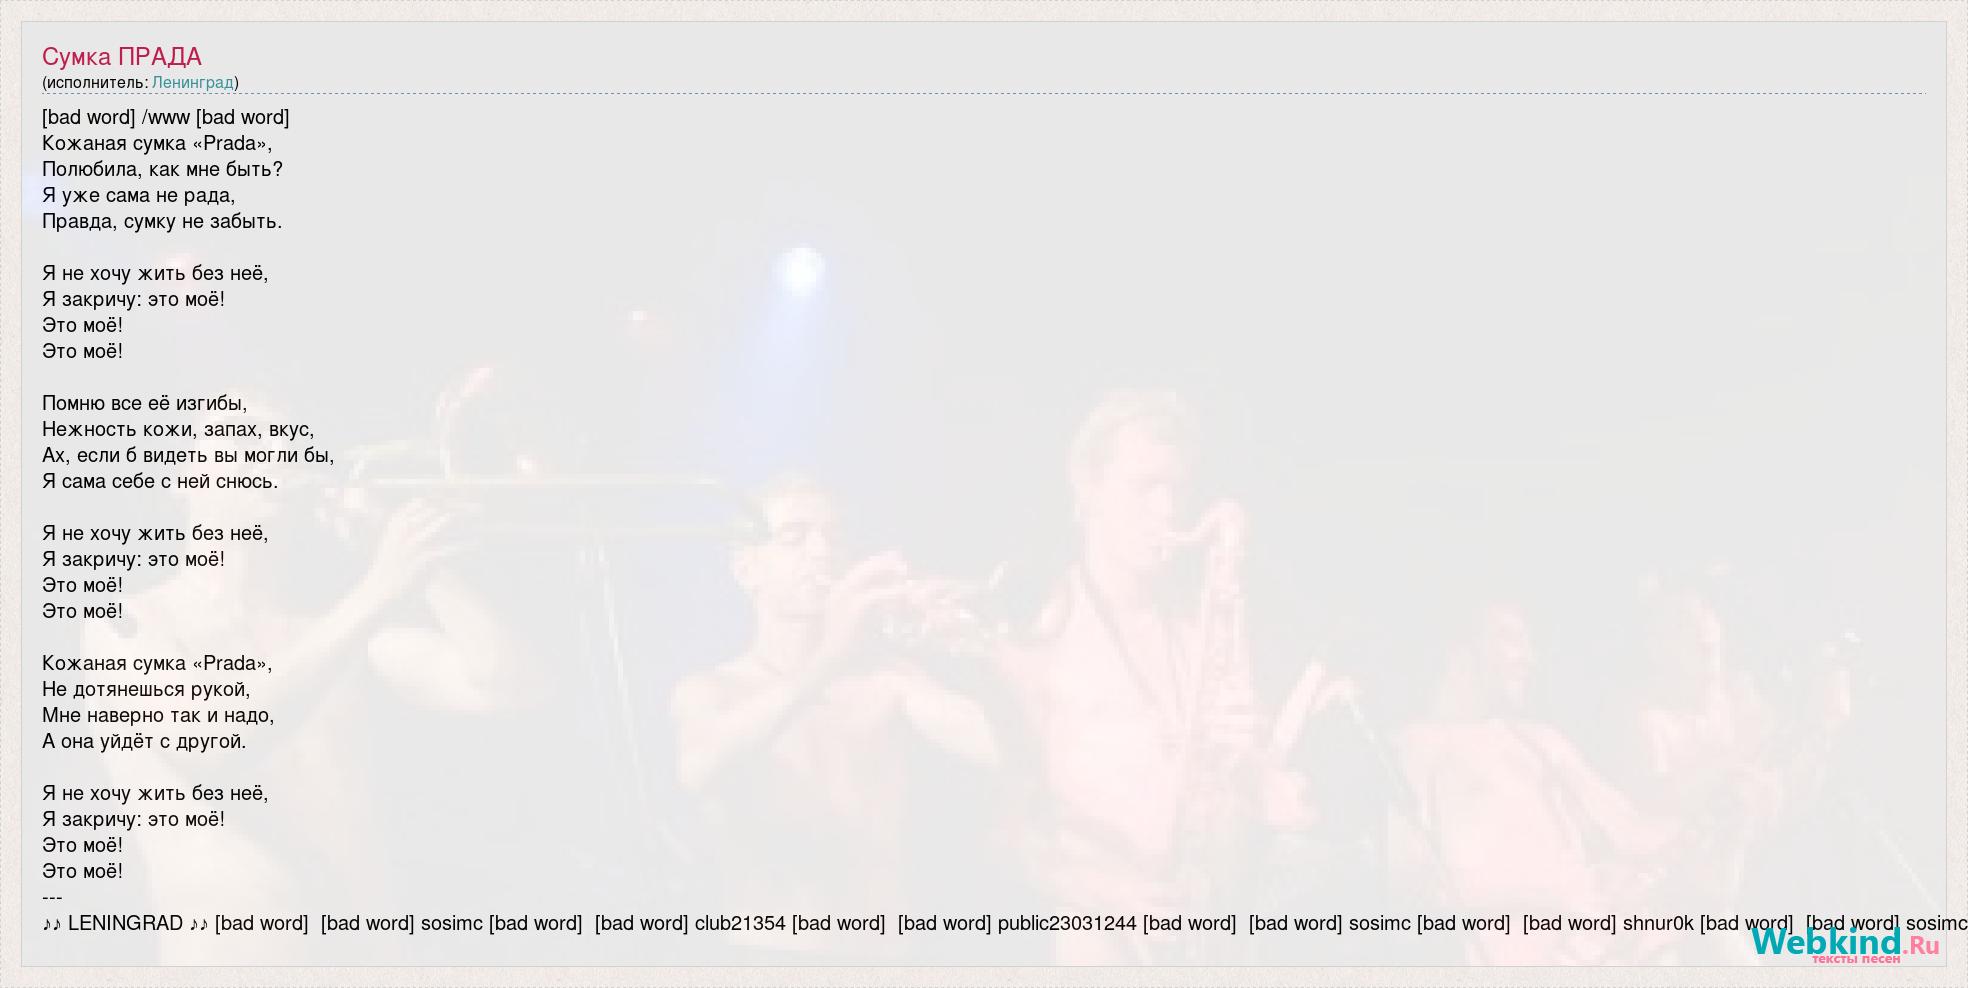Image resolution: width=1968 pixels, height=988 pixels.
Task: Click the line А она уйдёт с другой.
Action: tap(144, 741)
